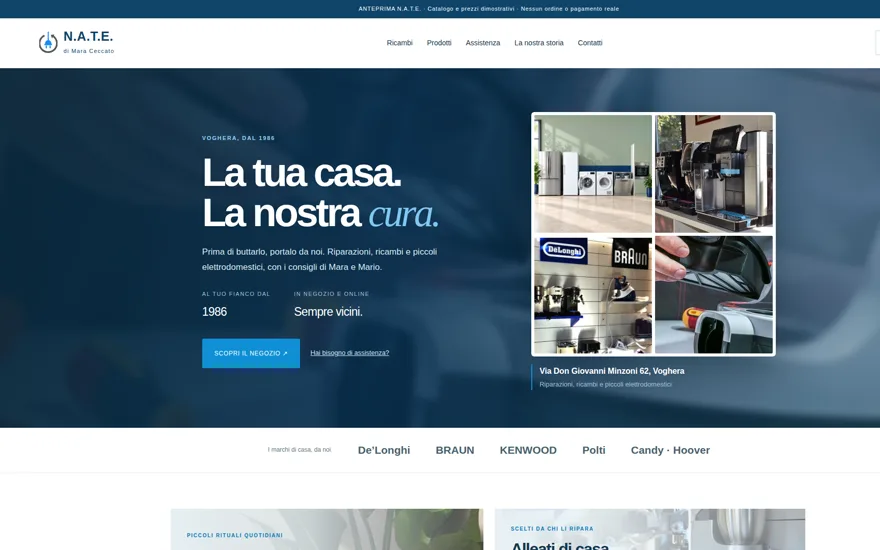Navigate to Contatti
Viewport: 880px width, 550px height.
pyautogui.click(x=590, y=43)
